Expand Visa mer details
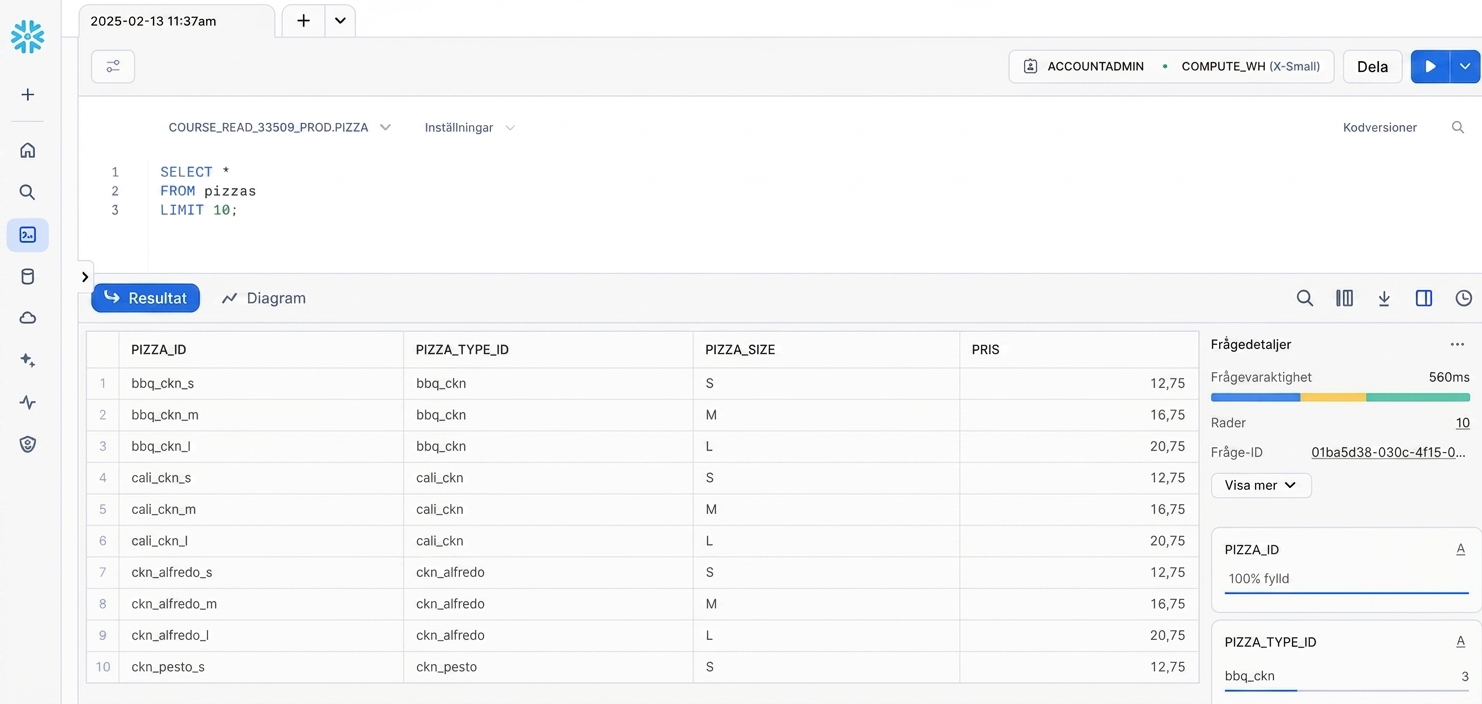 click(1261, 485)
